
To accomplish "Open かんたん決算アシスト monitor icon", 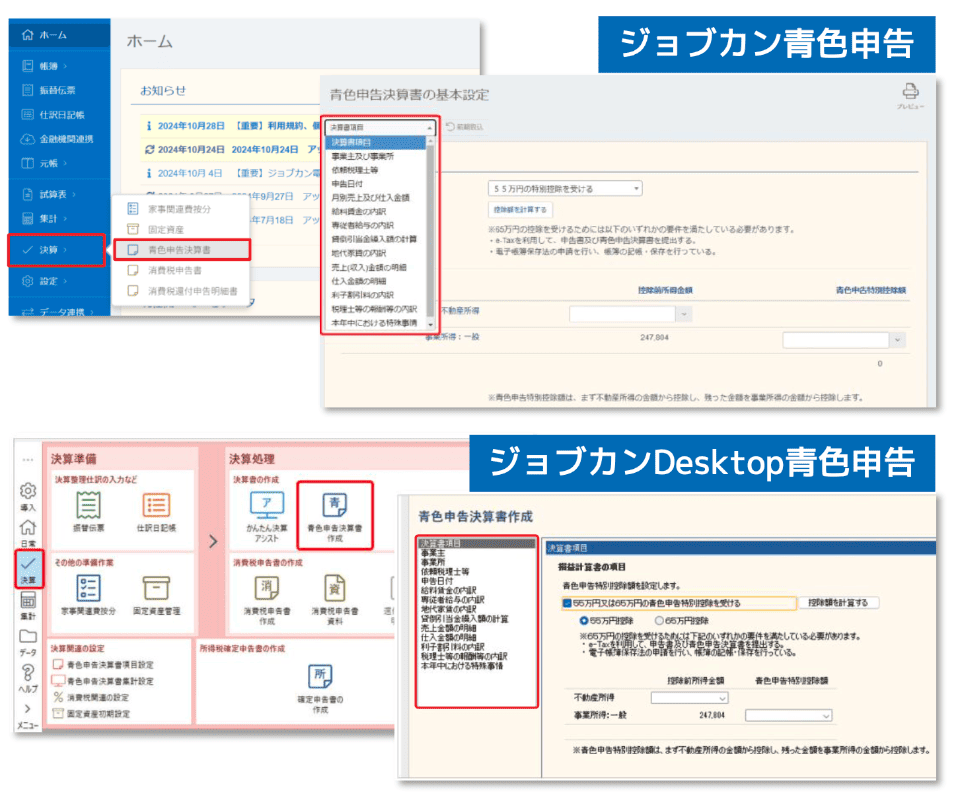I will [x=267, y=508].
